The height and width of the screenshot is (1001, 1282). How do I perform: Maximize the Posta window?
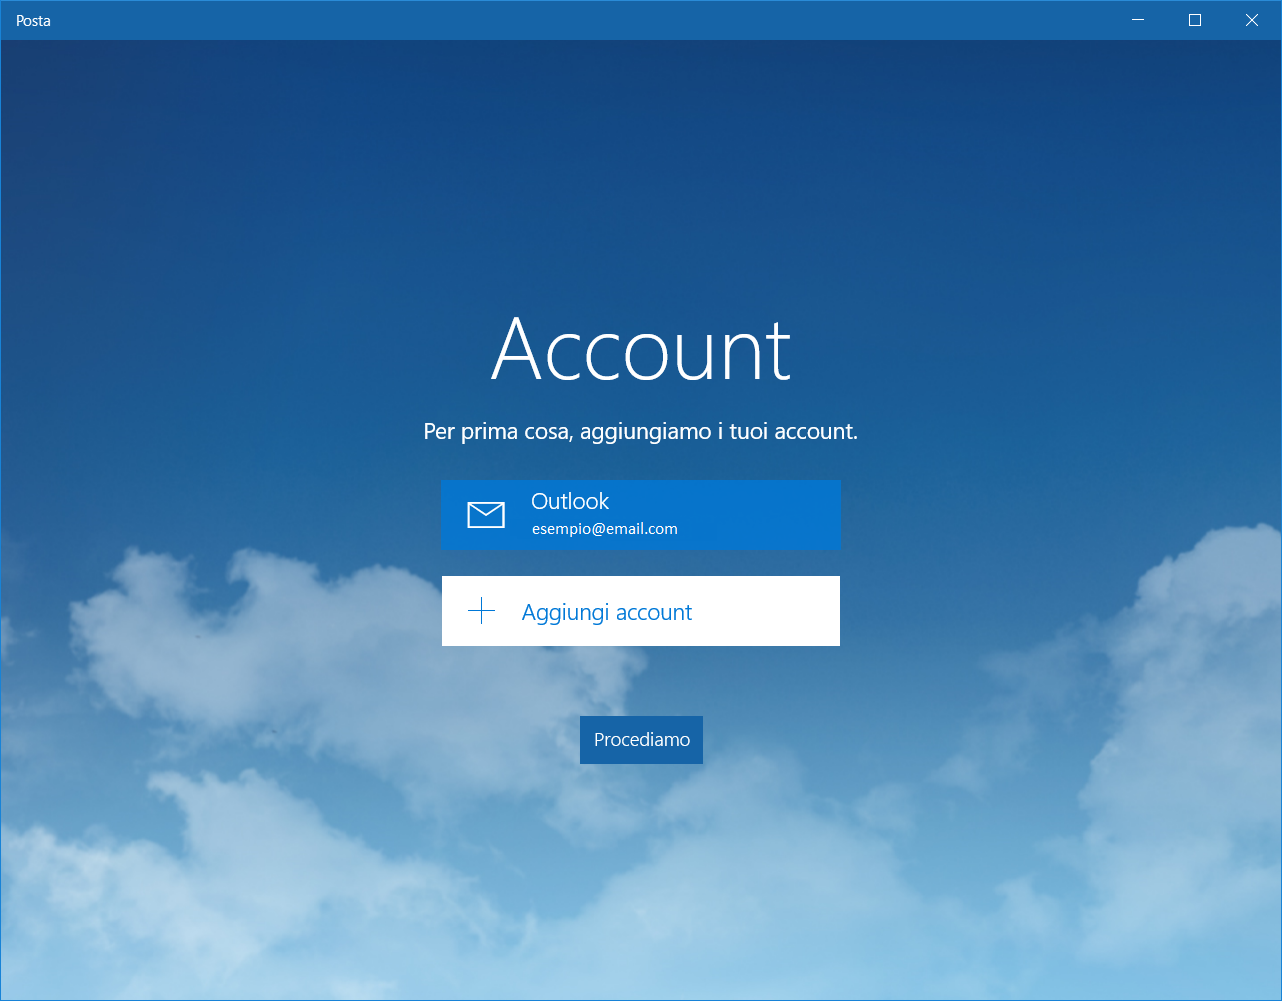tap(1195, 20)
